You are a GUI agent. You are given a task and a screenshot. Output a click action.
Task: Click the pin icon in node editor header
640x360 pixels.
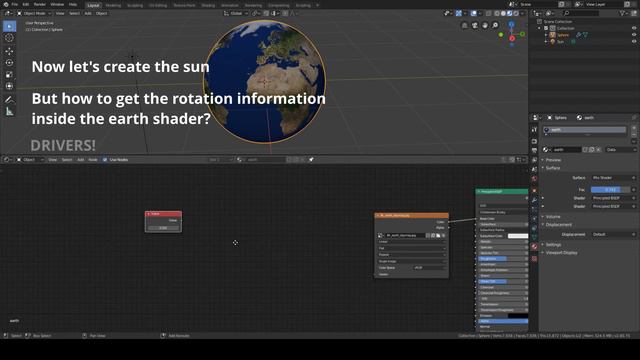311,160
